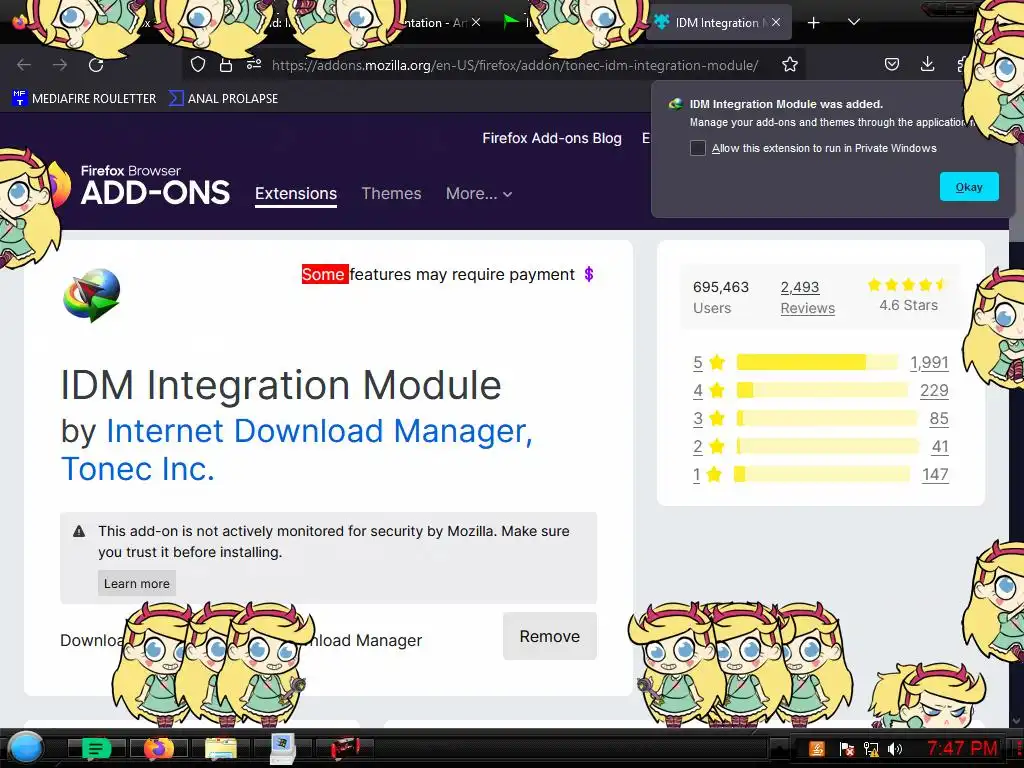Go forward using the browser forward arrow
Image resolution: width=1024 pixels, height=768 pixels.
[x=60, y=65]
